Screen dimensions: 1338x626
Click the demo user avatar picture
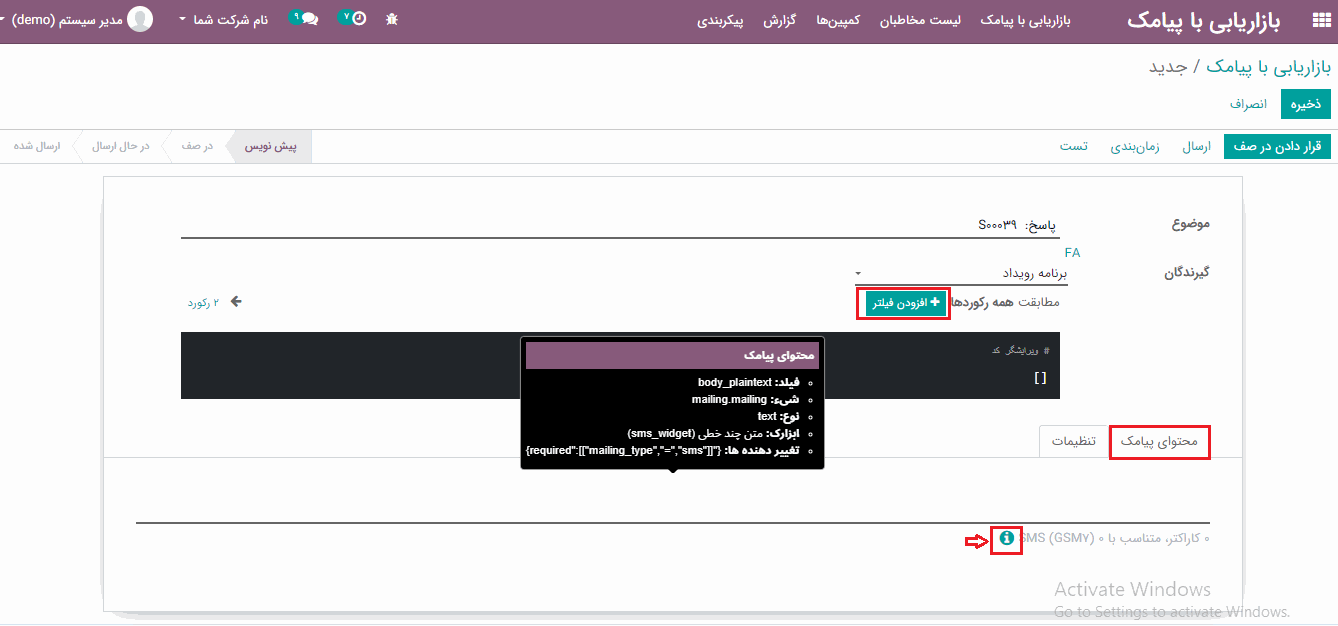[x=141, y=19]
